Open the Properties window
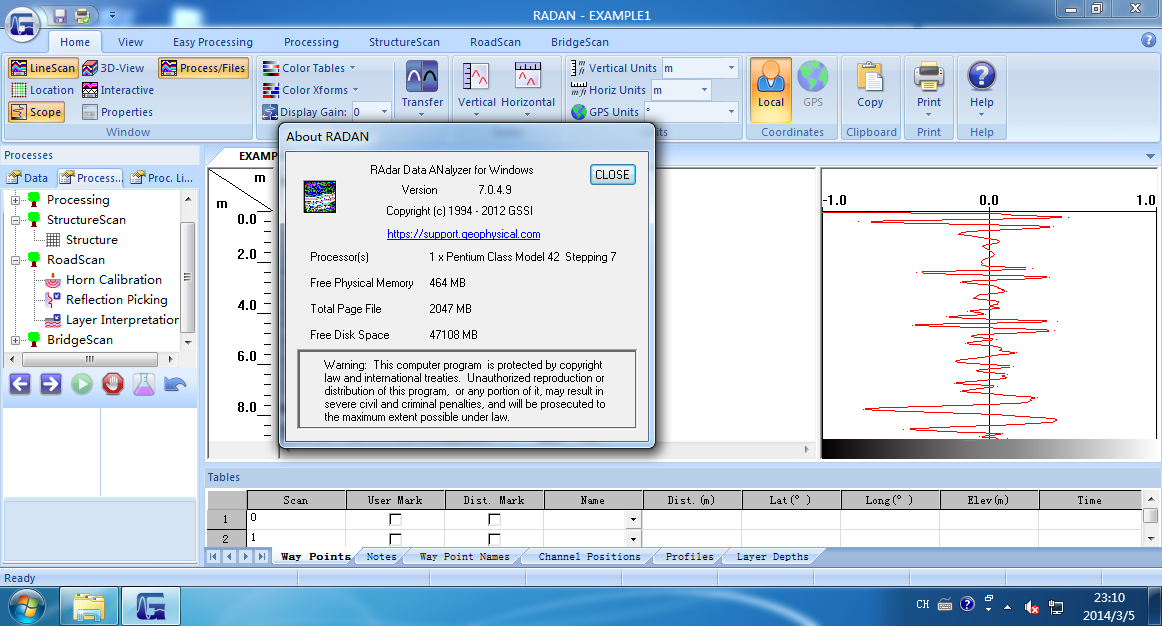 click(x=117, y=112)
